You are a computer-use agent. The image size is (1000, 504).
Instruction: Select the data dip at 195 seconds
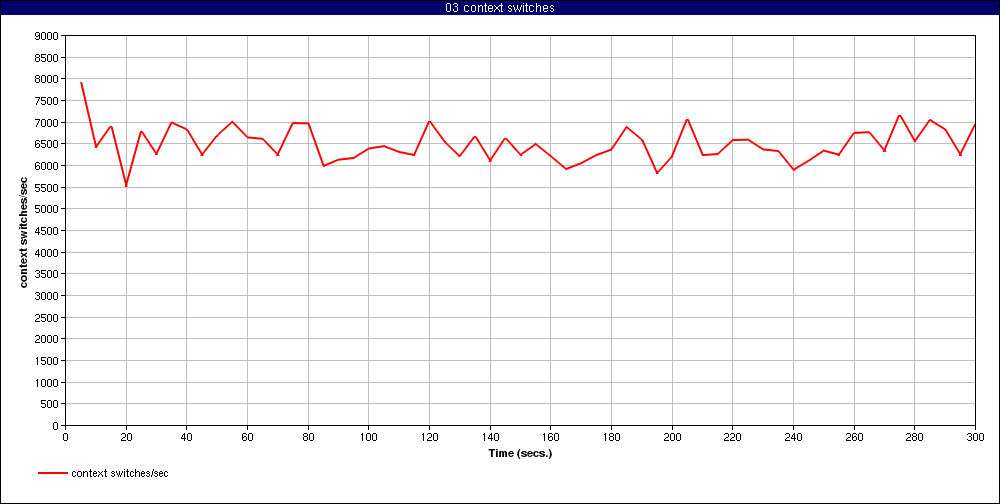(657, 173)
